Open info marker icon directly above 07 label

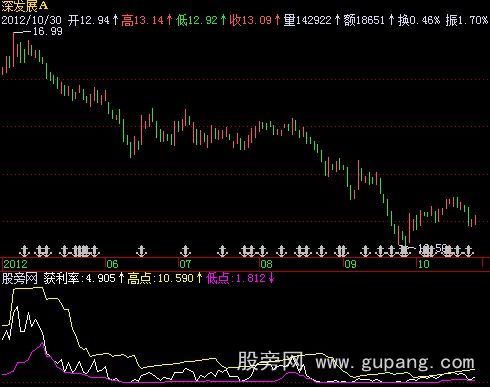point(185,251)
